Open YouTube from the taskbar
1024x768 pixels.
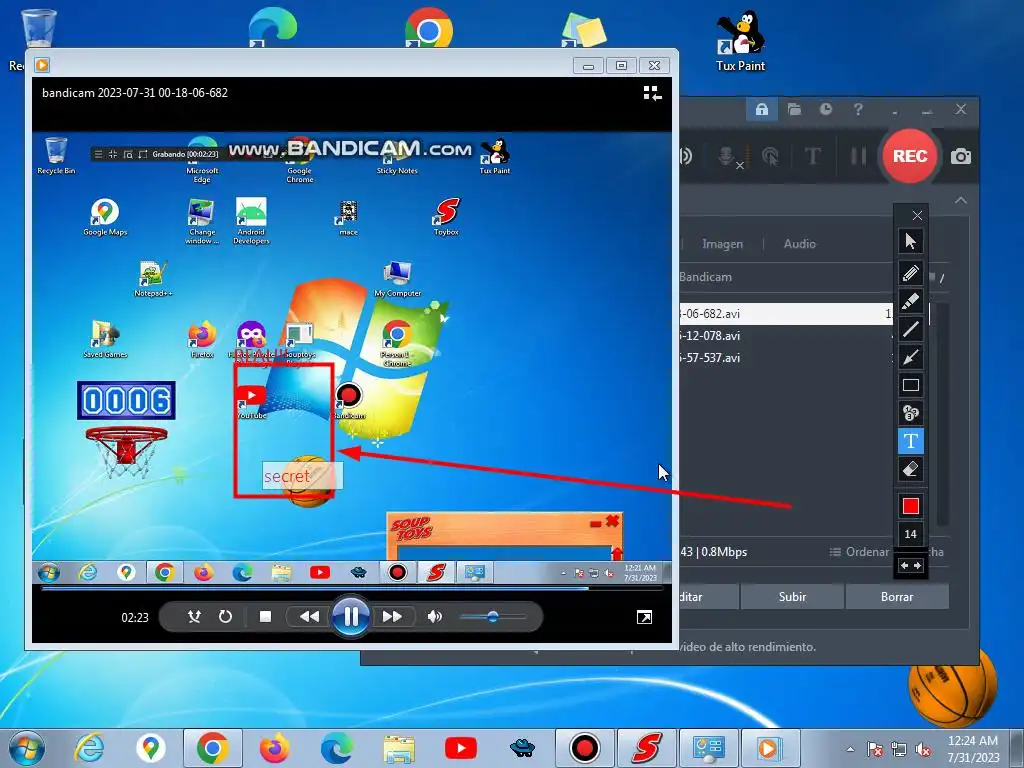(x=460, y=748)
